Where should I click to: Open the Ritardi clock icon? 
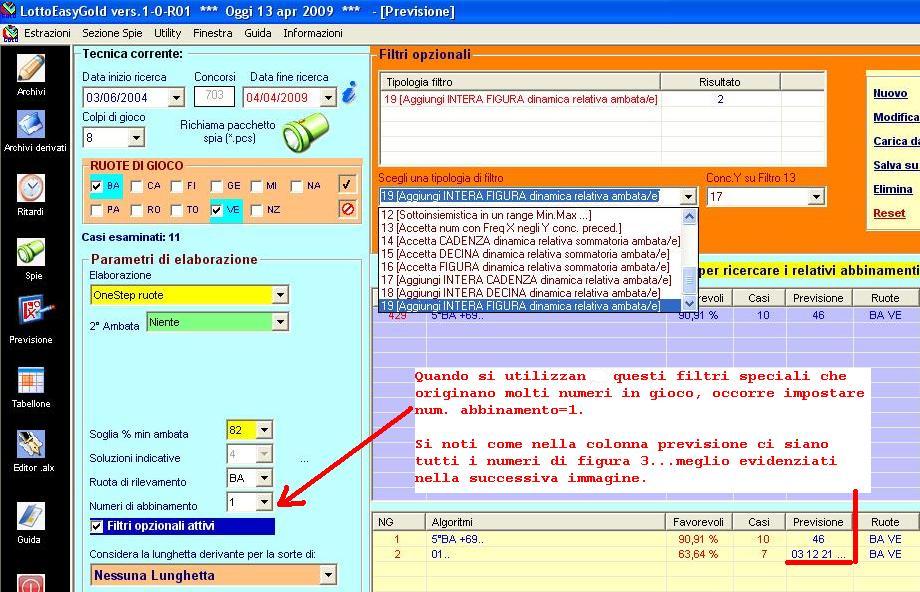pyautogui.click(x=31, y=188)
